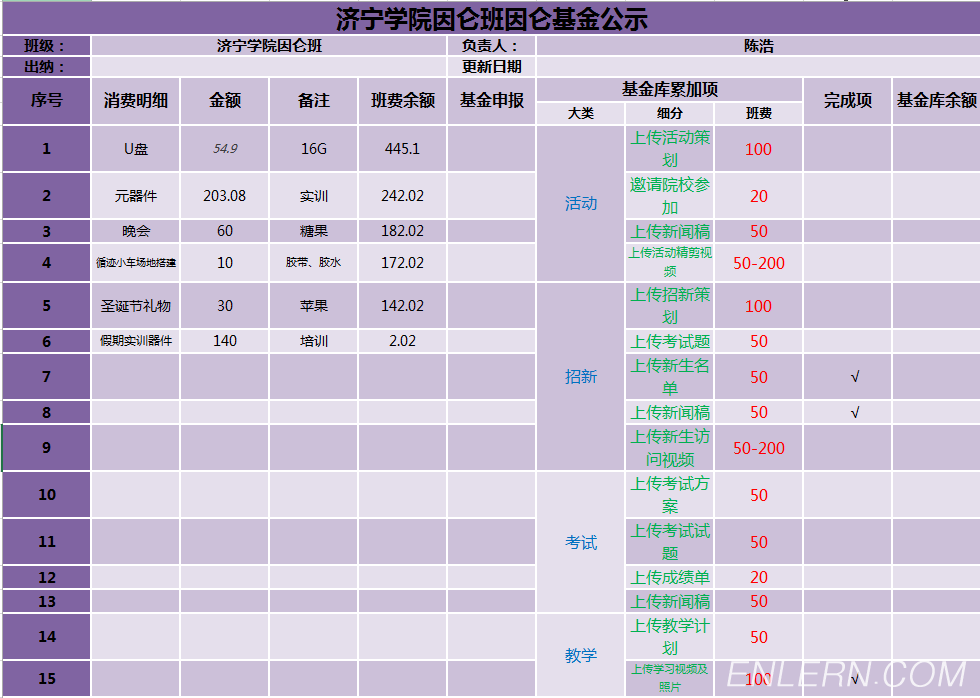Click the balance 242.02
Viewport: 980px width, 698px height.
(402, 196)
